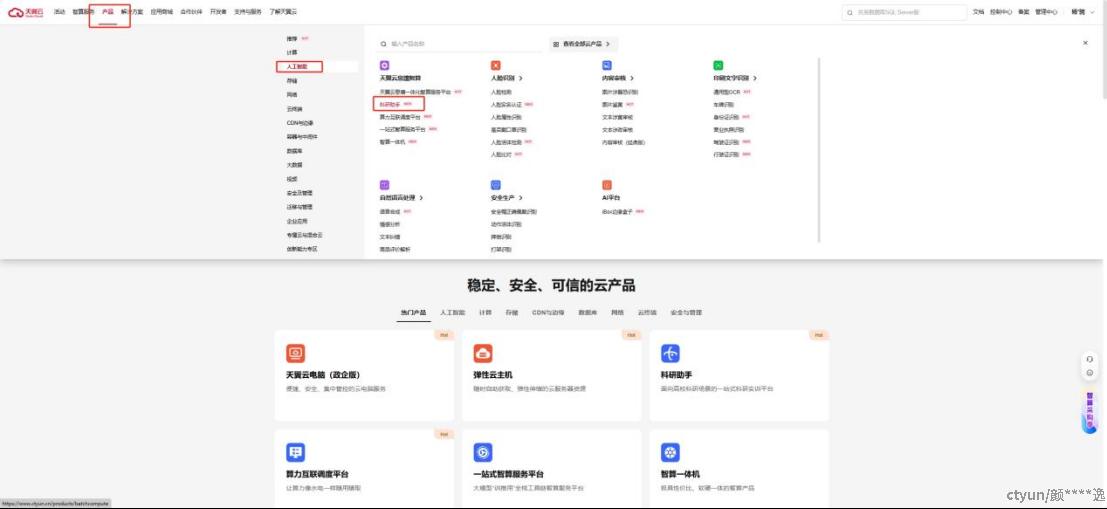The width and height of the screenshot is (1107, 509).
Task: Click the magnifier icon in product search box
Action: pos(384,44)
